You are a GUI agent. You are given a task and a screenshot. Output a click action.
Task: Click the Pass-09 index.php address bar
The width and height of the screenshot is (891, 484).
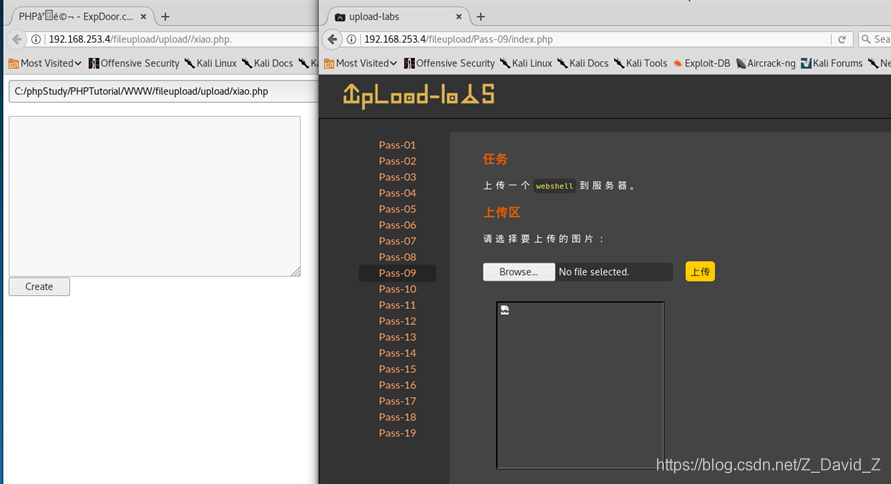tap(597, 39)
